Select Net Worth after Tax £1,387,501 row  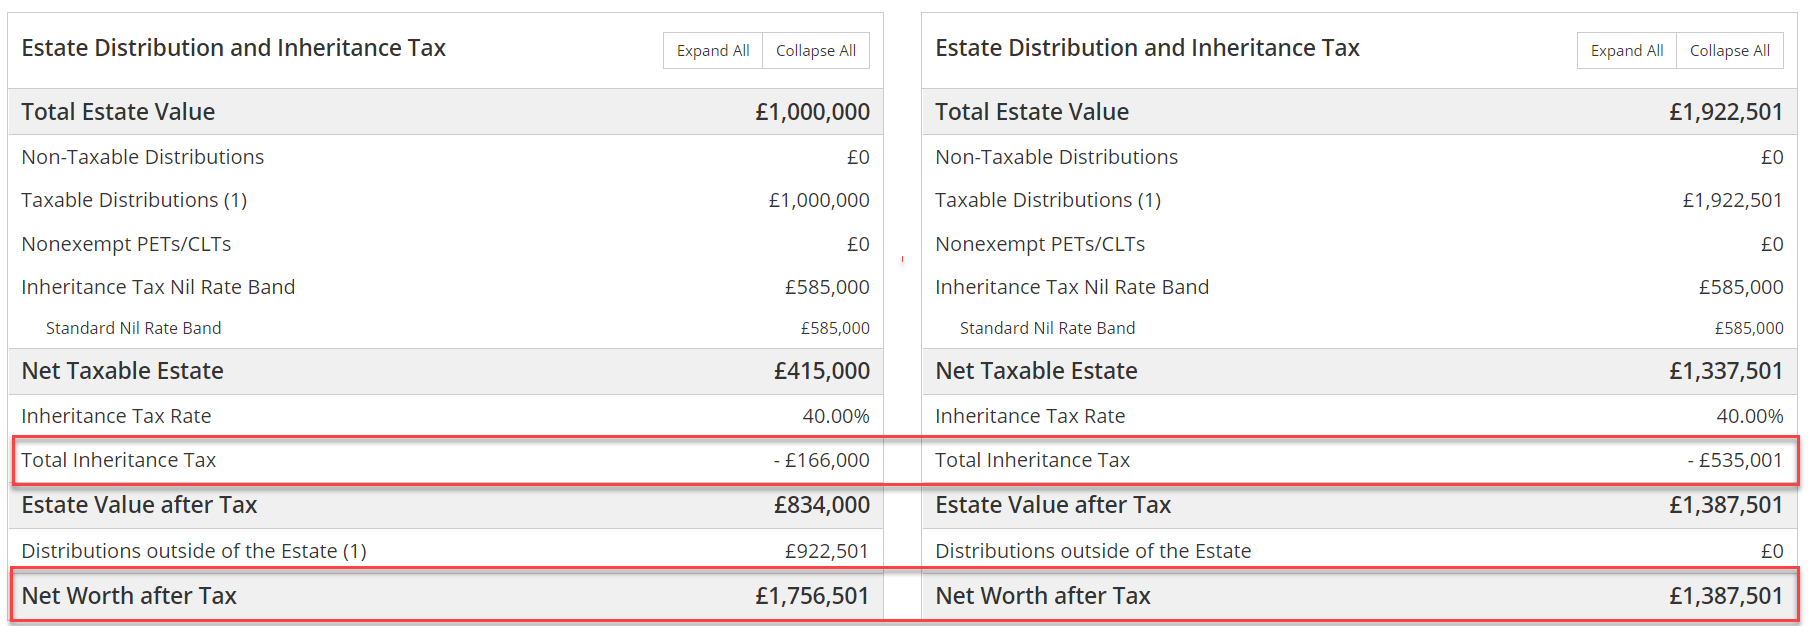click(x=1359, y=596)
